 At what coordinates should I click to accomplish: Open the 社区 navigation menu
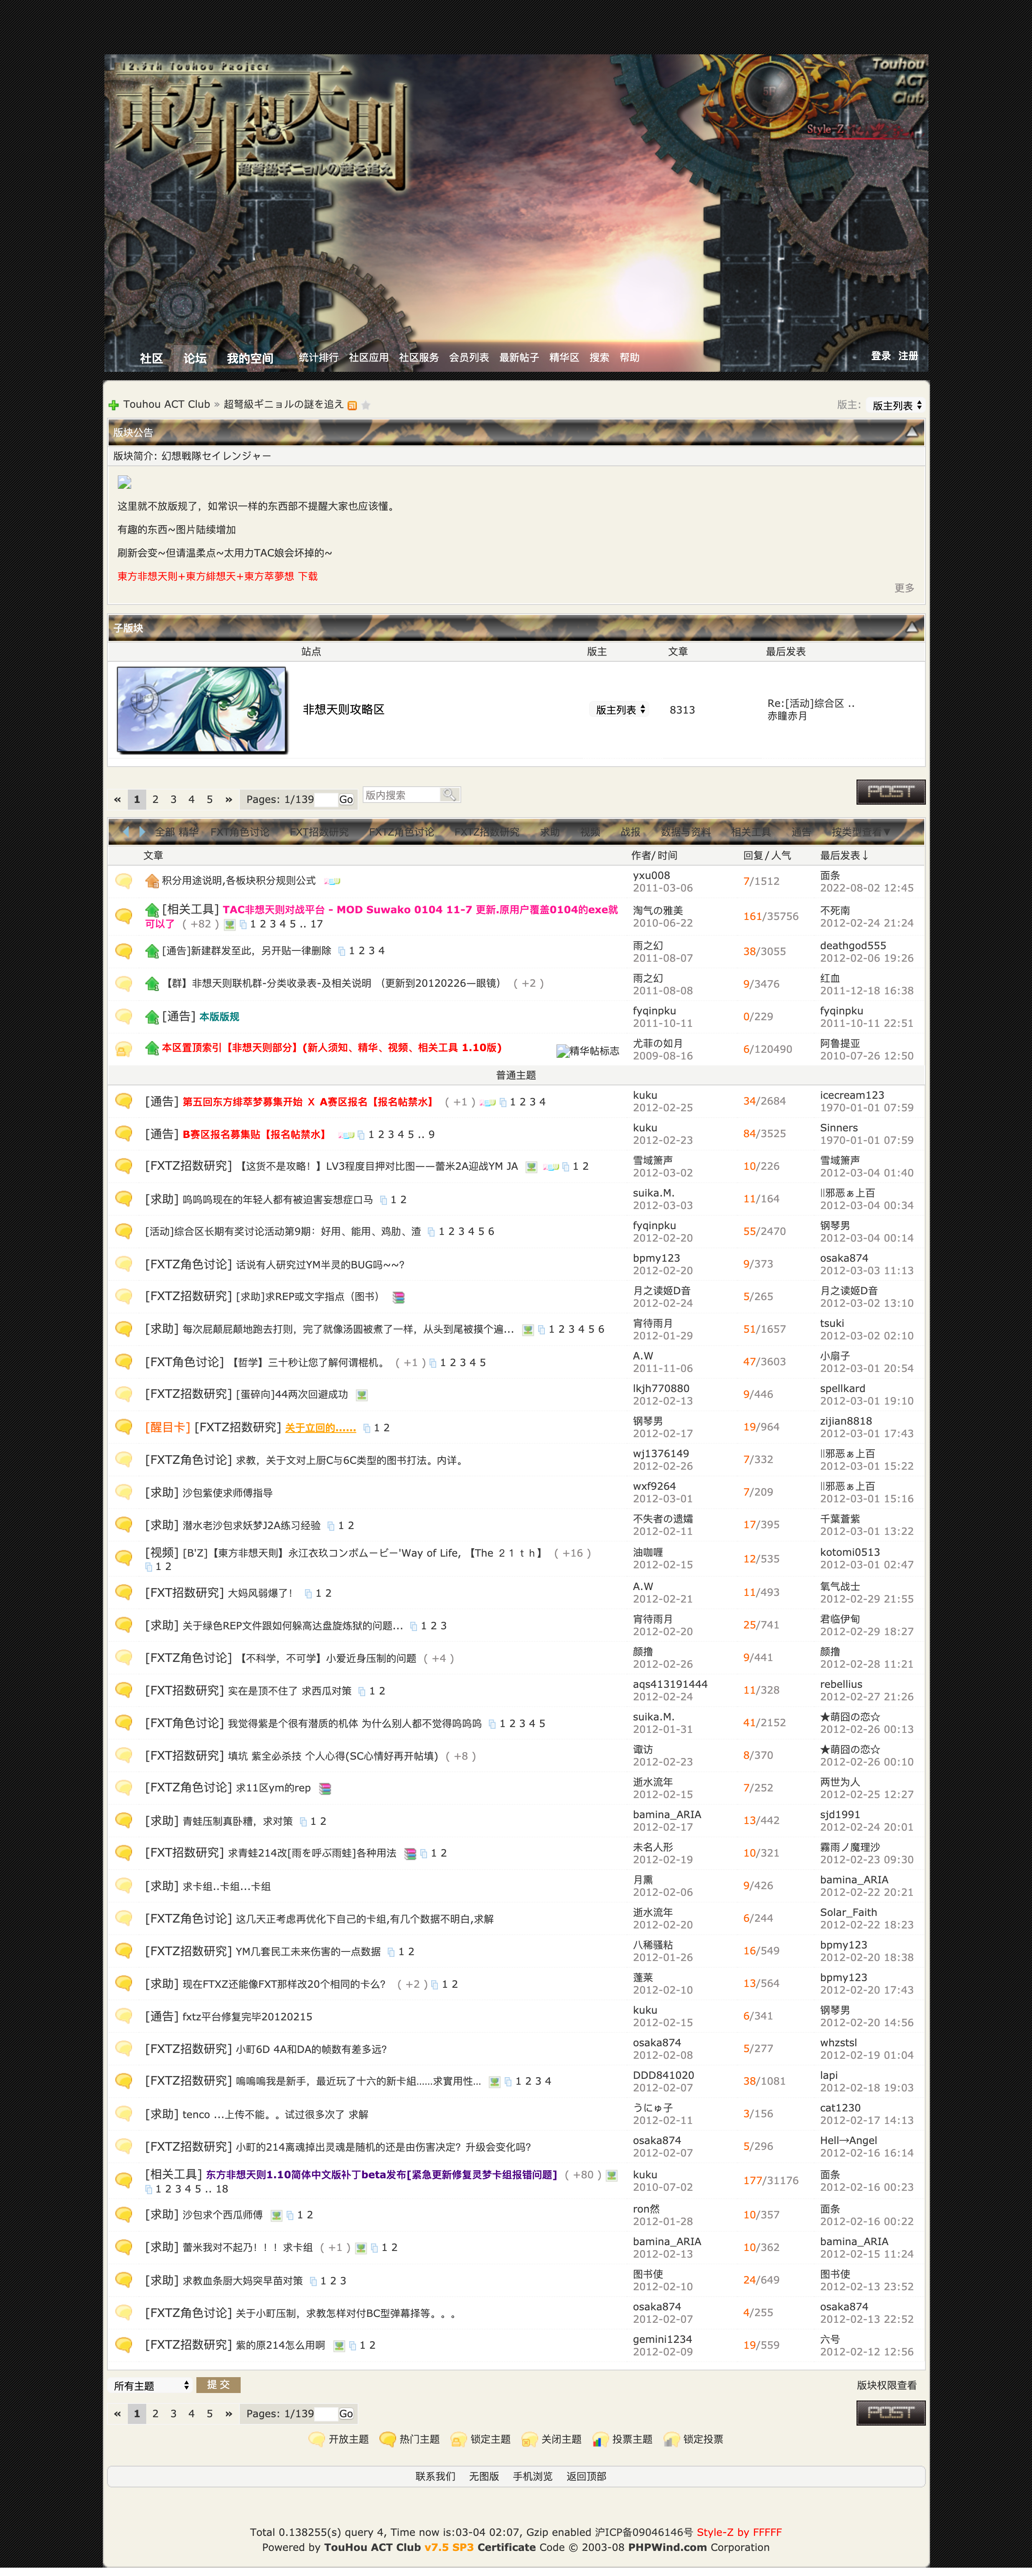[x=151, y=358]
